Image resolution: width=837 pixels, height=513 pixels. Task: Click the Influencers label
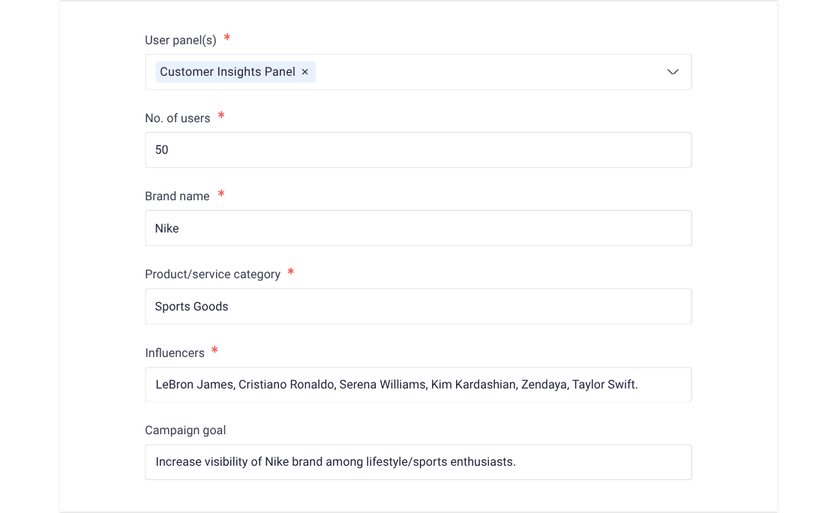click(175, 353)
